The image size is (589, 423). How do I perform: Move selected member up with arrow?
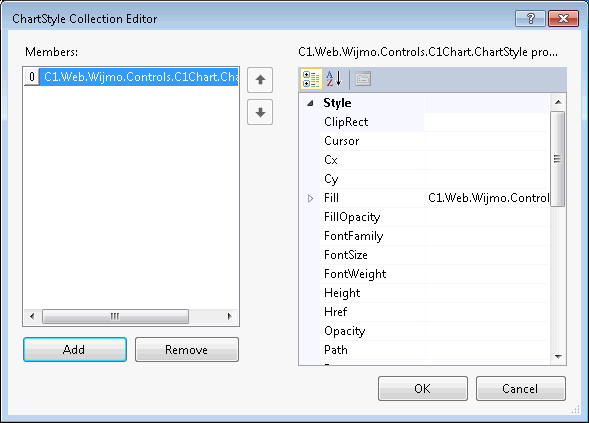click(260, 80)
